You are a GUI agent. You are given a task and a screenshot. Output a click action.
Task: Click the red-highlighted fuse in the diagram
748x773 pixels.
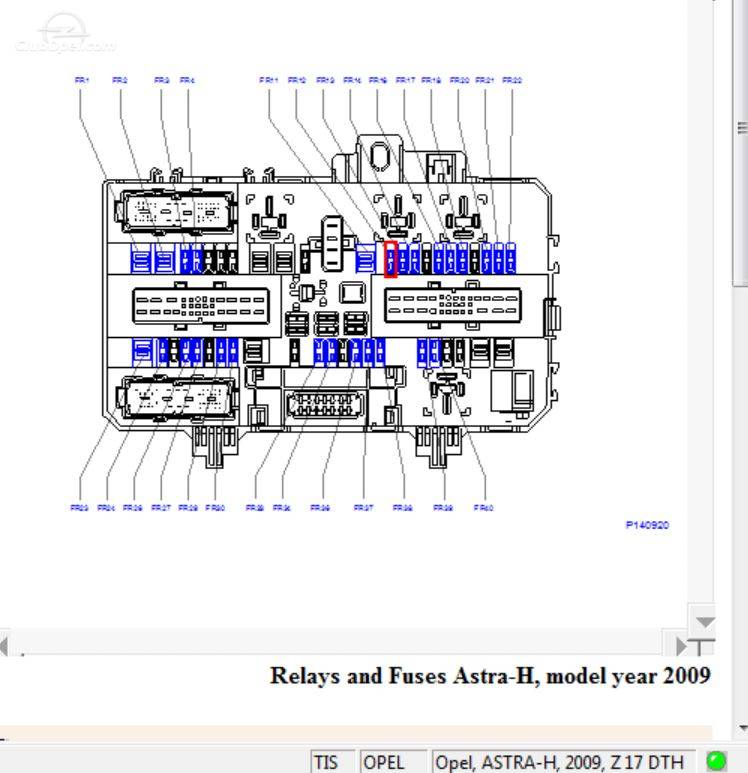click(x=391, y=259)
